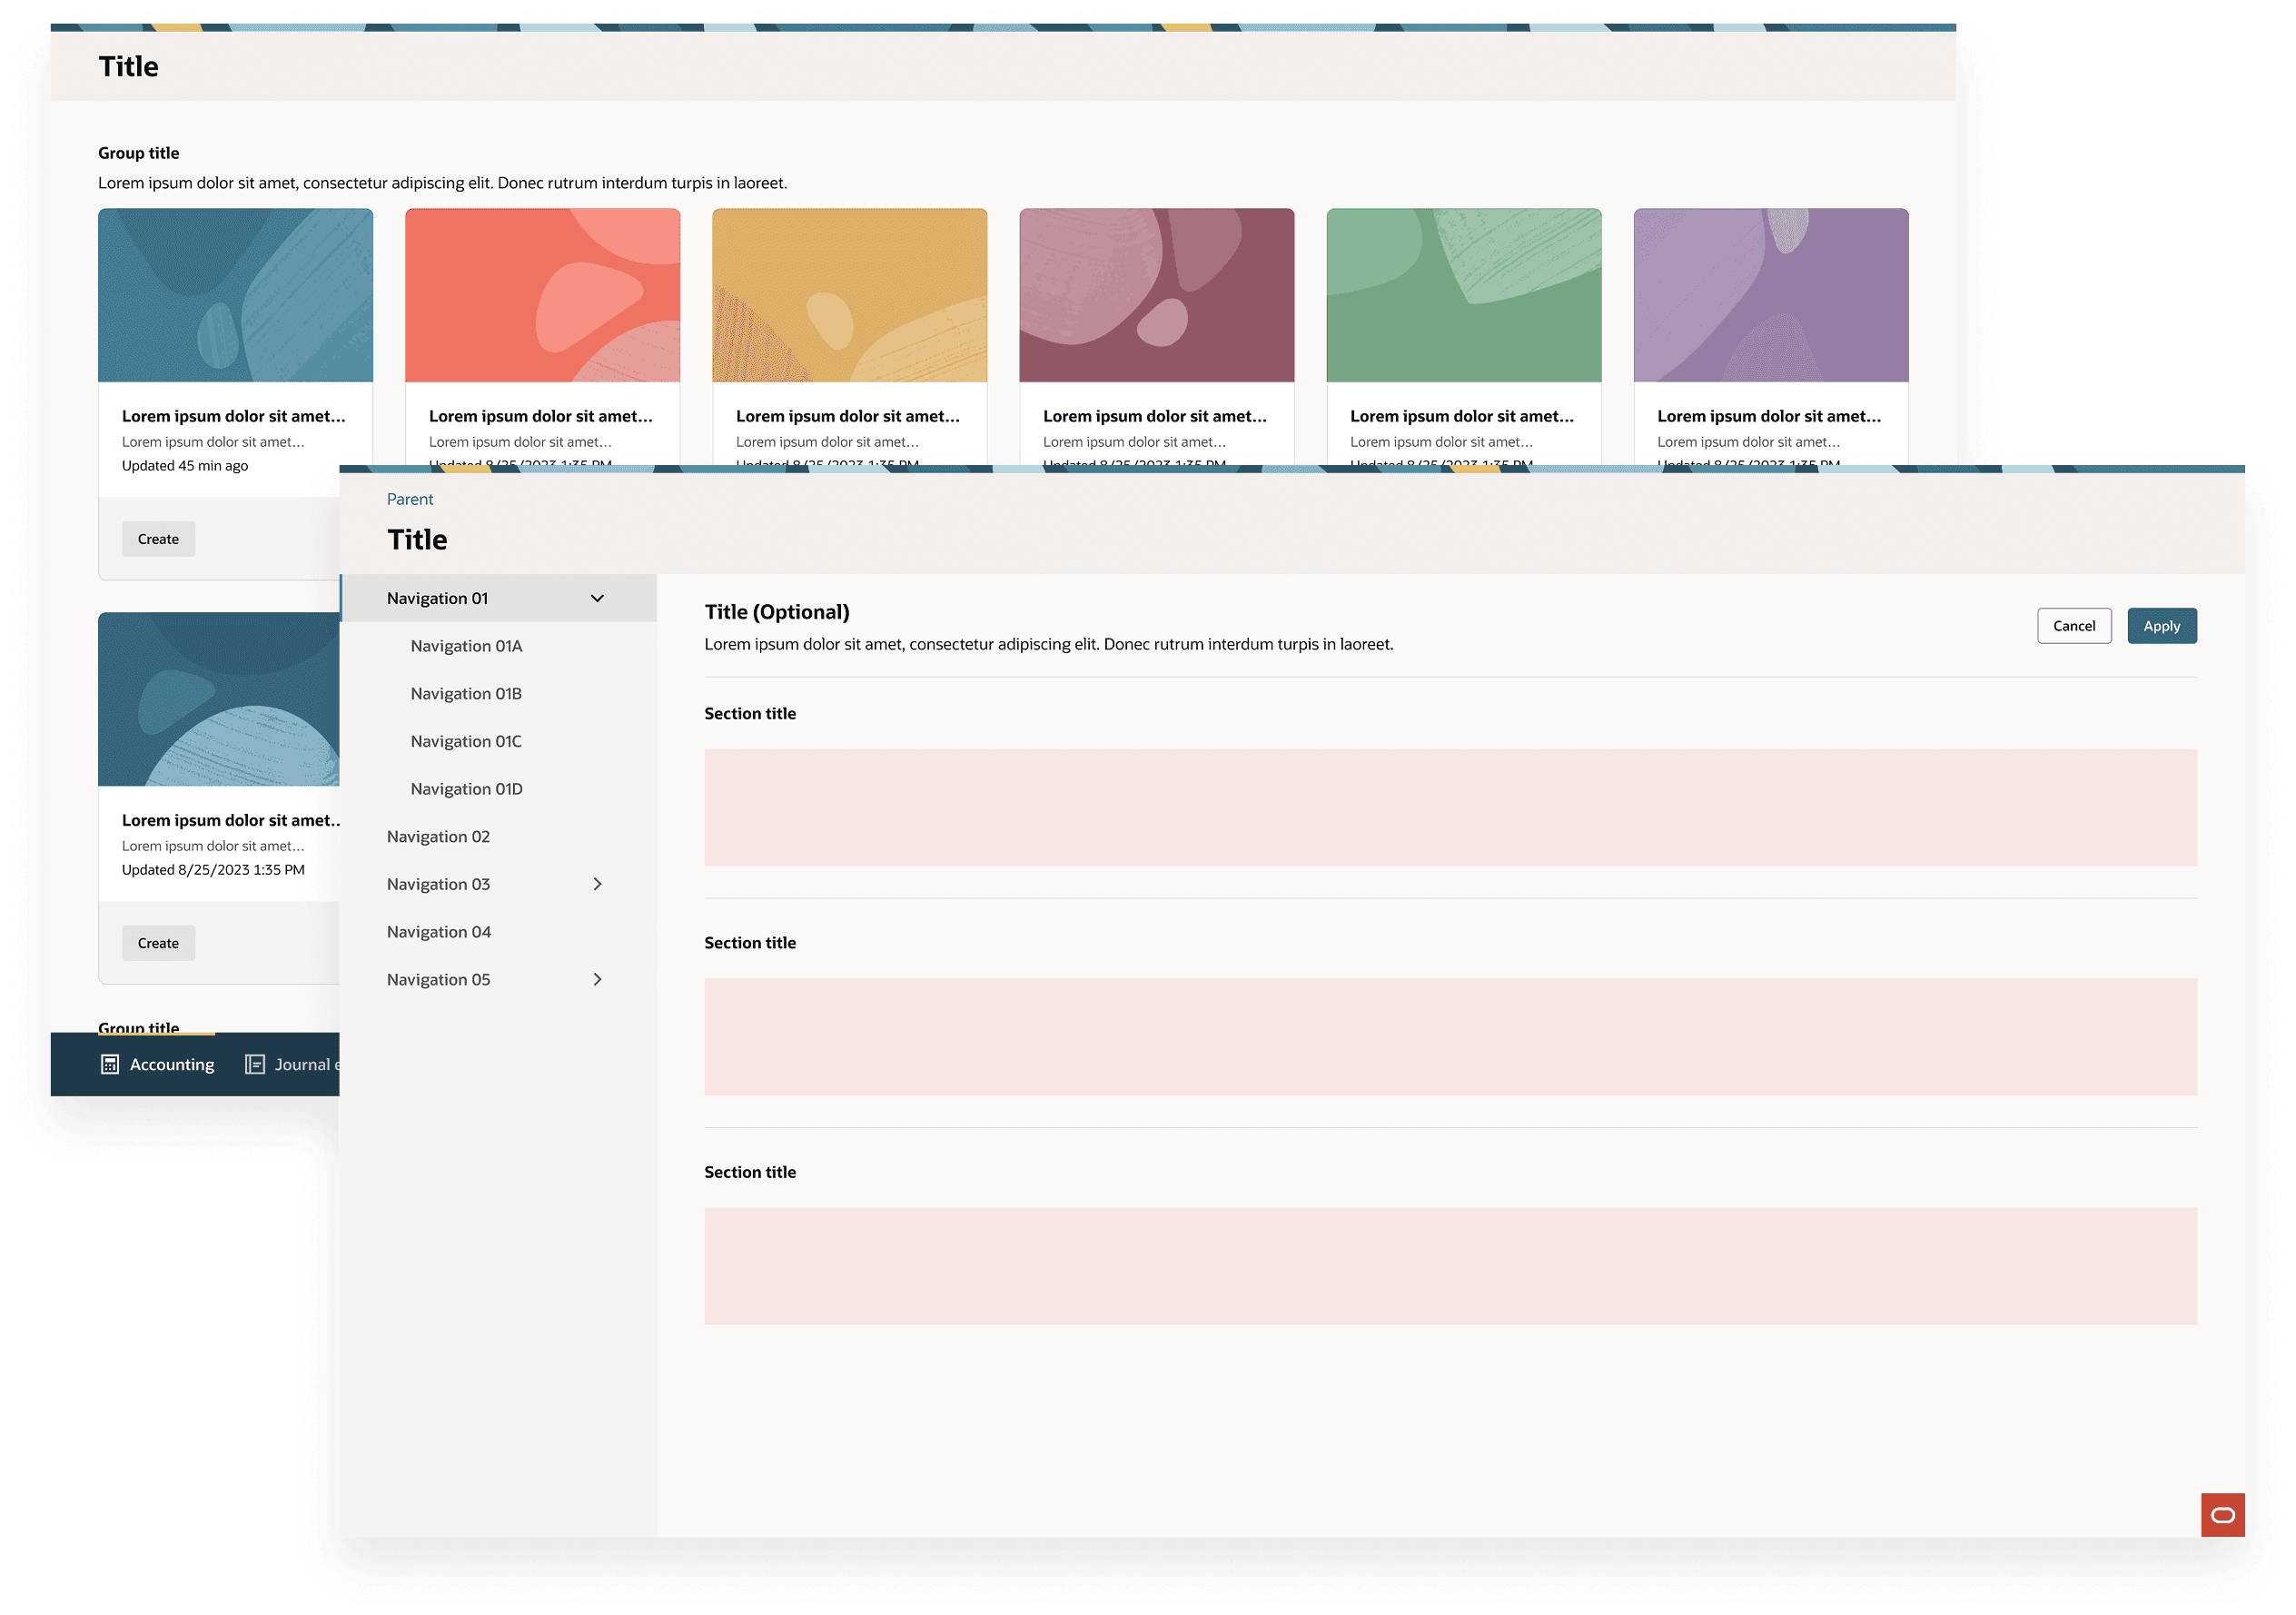The width and height of the screenshot is (2296, 1615).
Task: Expand the Navigation 03 chevron
Action: pyautogui.click(x=597, y=884)
